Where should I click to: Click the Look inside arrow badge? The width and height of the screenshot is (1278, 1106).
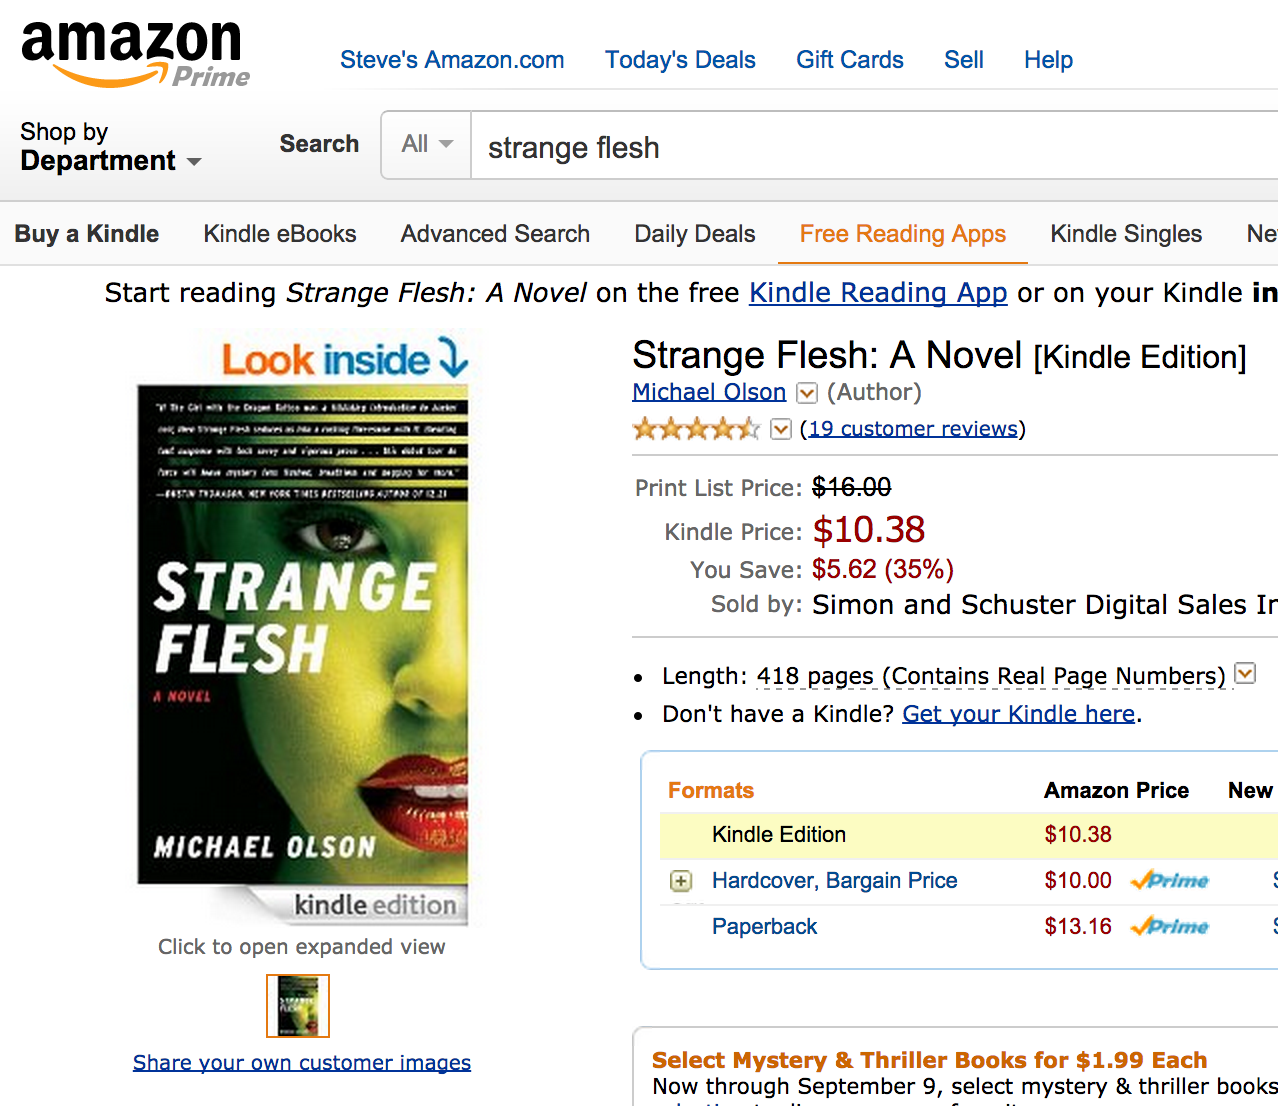[x=344, y=359]
